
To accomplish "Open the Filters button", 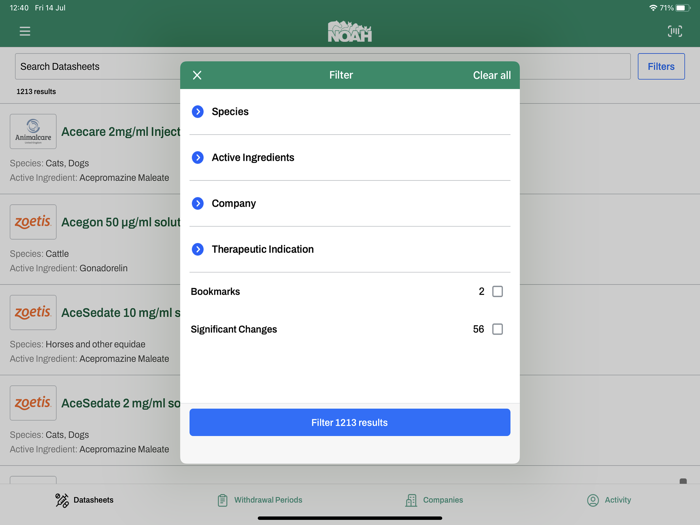I will pyautogui.click(x=661, y=67).
